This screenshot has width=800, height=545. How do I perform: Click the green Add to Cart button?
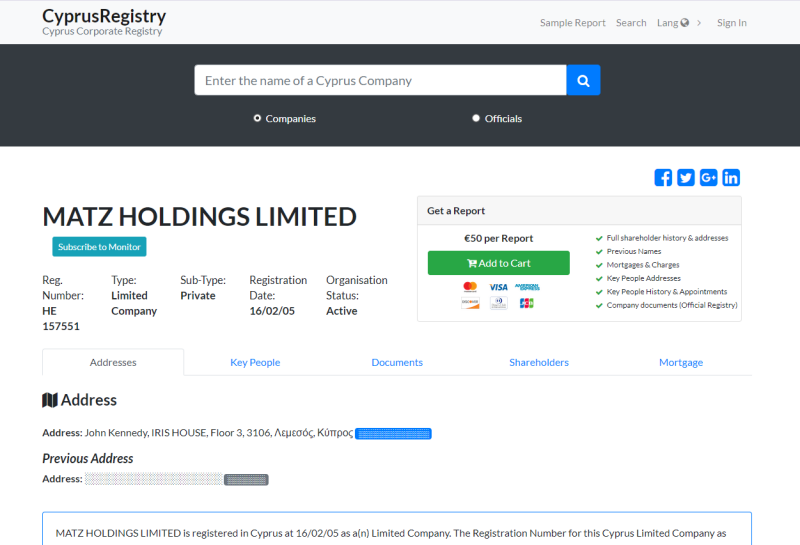coord(498,263)
